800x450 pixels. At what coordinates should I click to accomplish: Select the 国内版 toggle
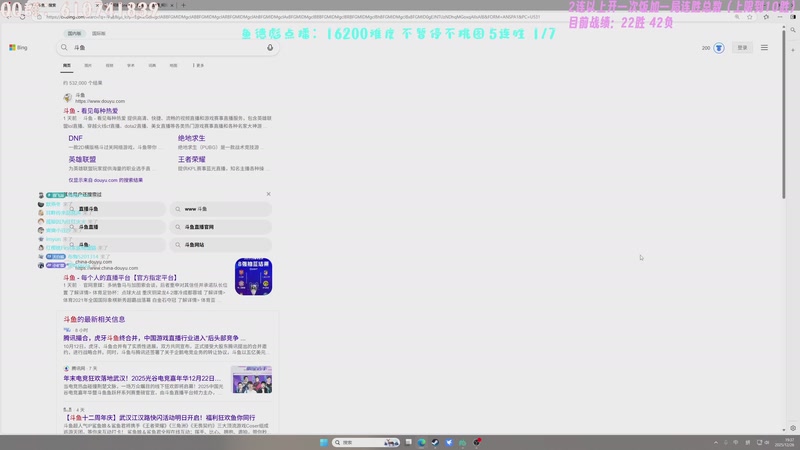click(74, 33)
